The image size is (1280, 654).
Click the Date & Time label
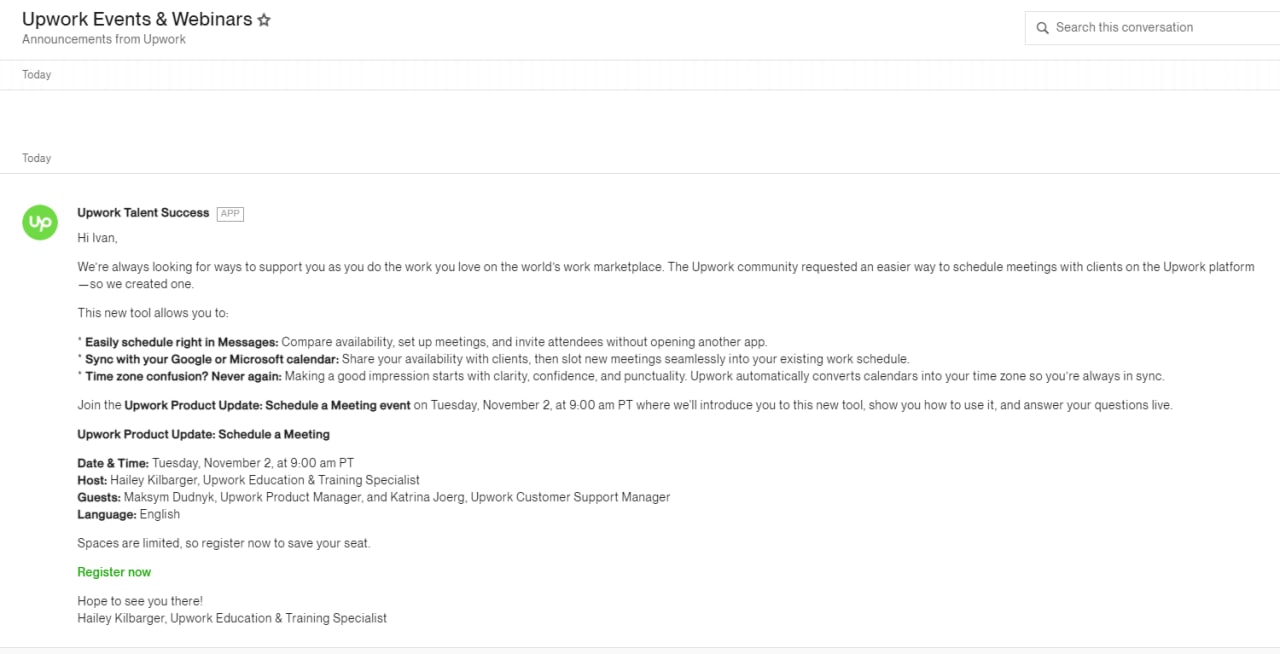(113, 463)
